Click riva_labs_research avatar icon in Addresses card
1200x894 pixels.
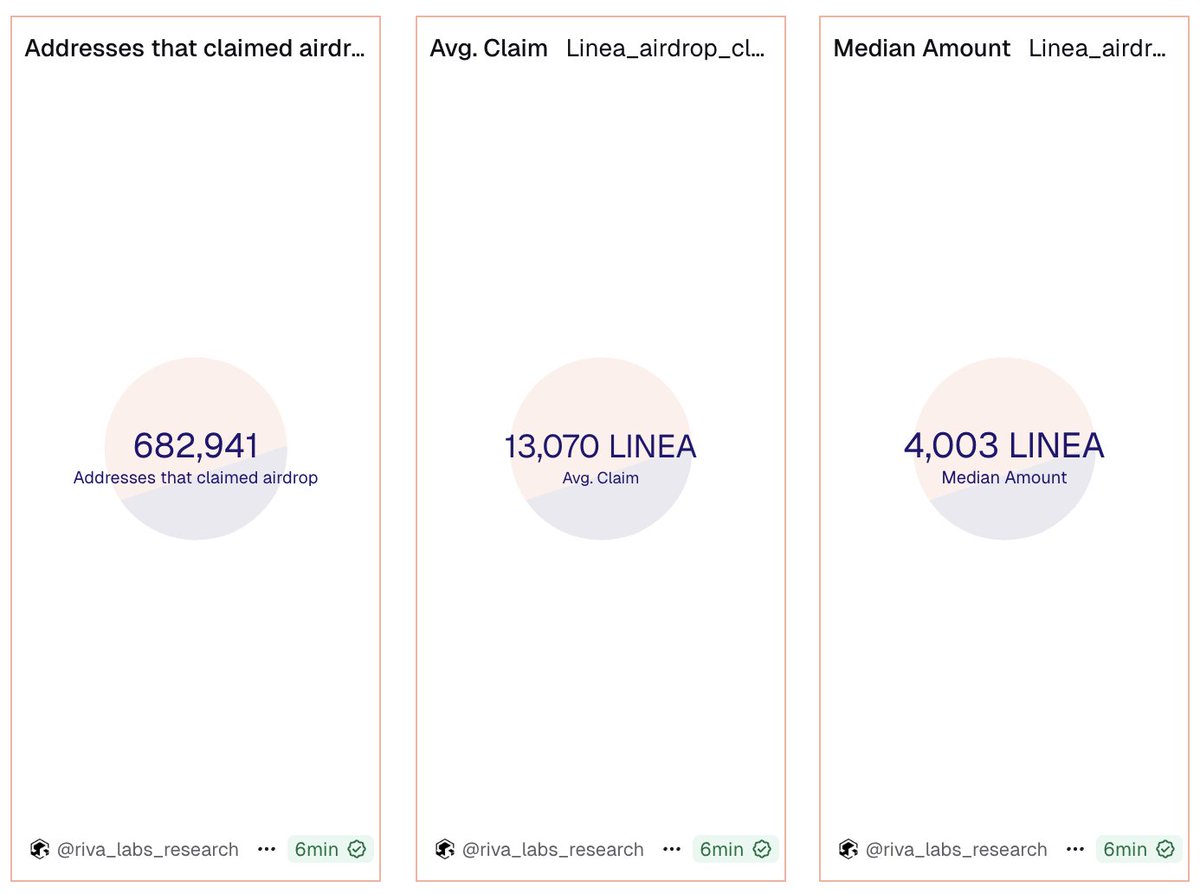click(40, 849)
